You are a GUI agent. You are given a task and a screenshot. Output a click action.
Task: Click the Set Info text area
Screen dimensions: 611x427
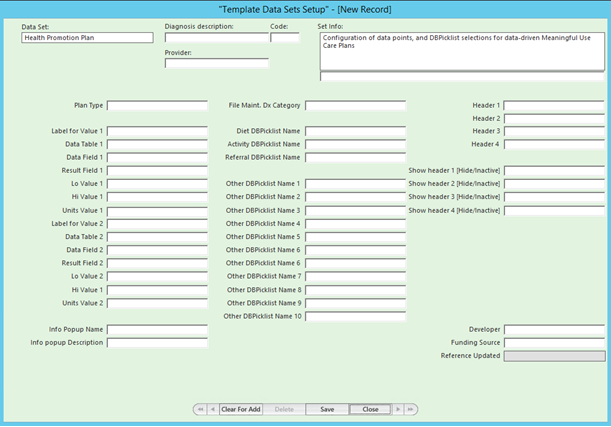[462, 51]
